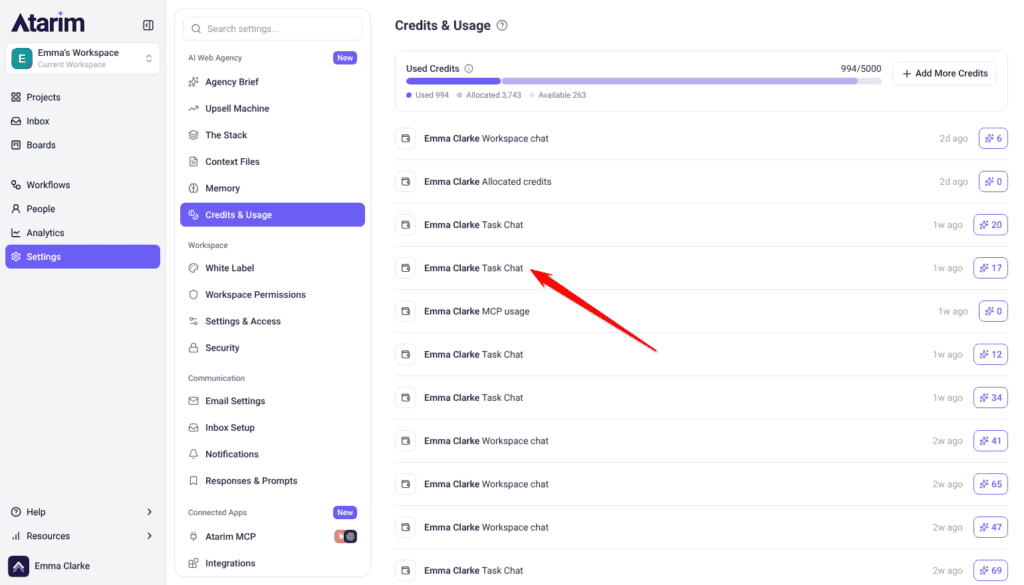The image size is (1024, 585).
Task: Click the icon on MCP usage row
Action: [406, 311]
